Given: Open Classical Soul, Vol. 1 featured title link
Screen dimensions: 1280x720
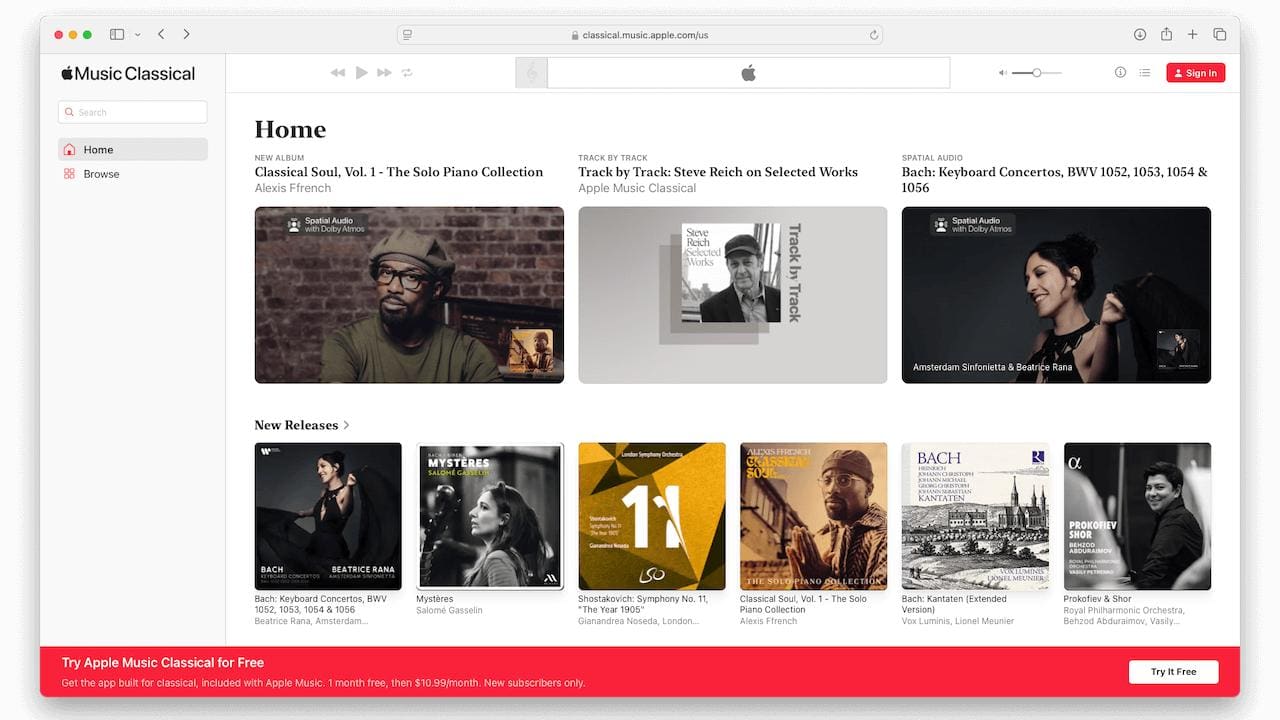Looking at the screenshot, I should coord(399,172).
